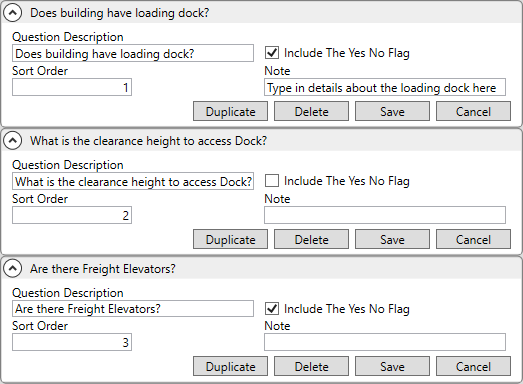523x384 pixels.
Task: Duplicate the loading dock question
Action: tap(230, 111)
